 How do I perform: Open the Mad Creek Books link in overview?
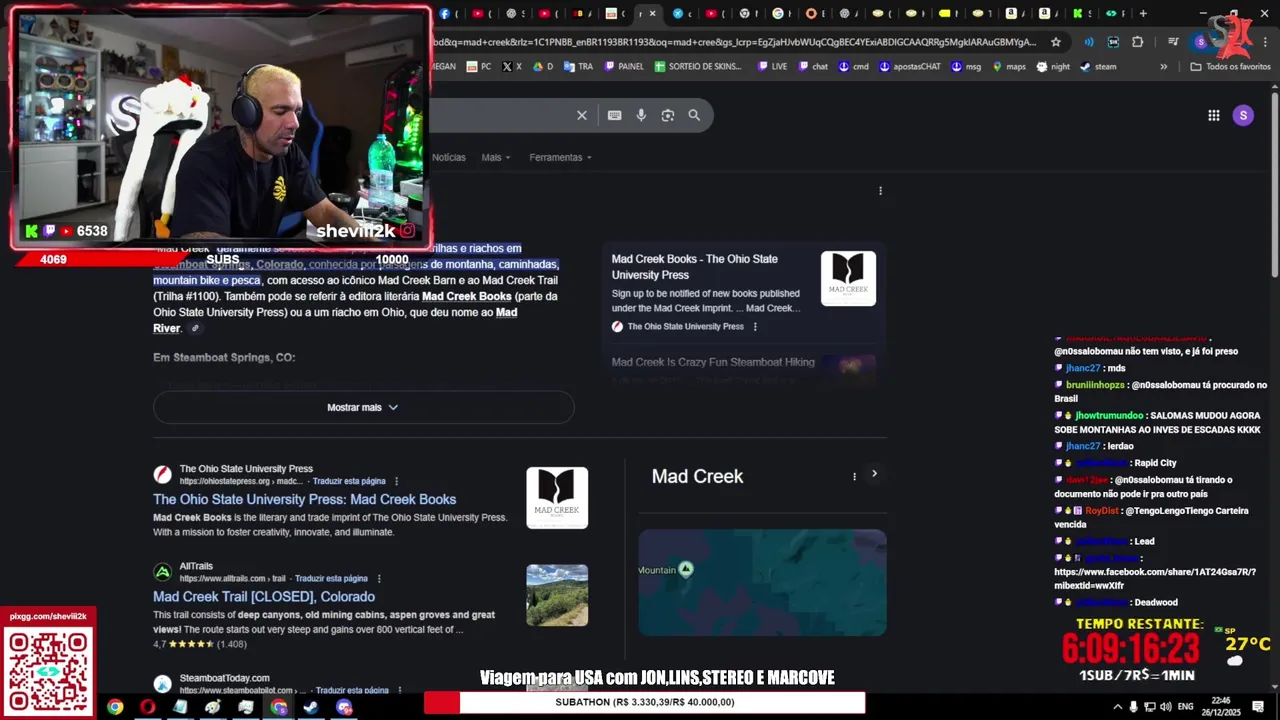[x=467, y=296]
